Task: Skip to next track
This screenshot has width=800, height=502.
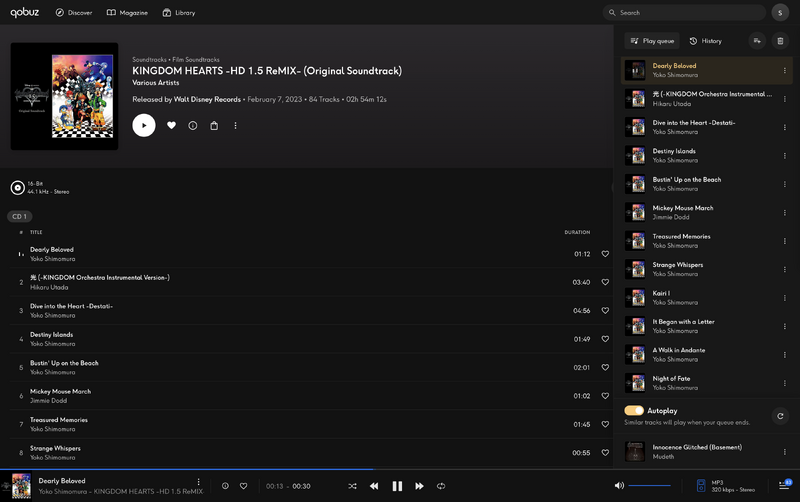Action: (x=419, y=486)
